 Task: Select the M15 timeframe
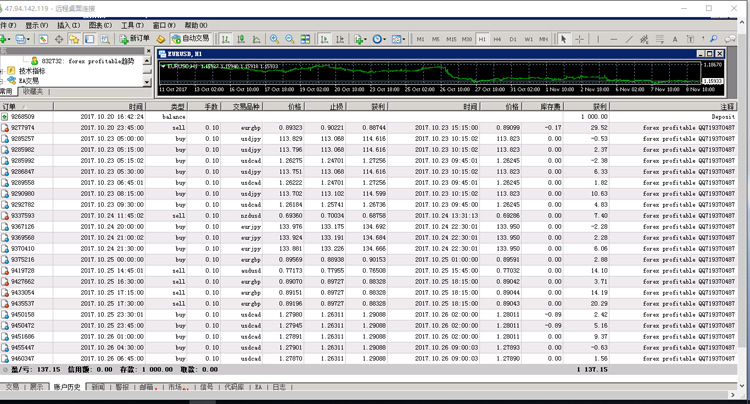(x=451, y=39)
